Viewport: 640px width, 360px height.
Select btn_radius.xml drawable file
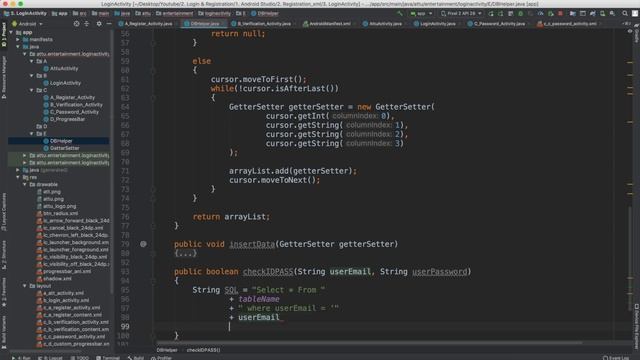57,213
